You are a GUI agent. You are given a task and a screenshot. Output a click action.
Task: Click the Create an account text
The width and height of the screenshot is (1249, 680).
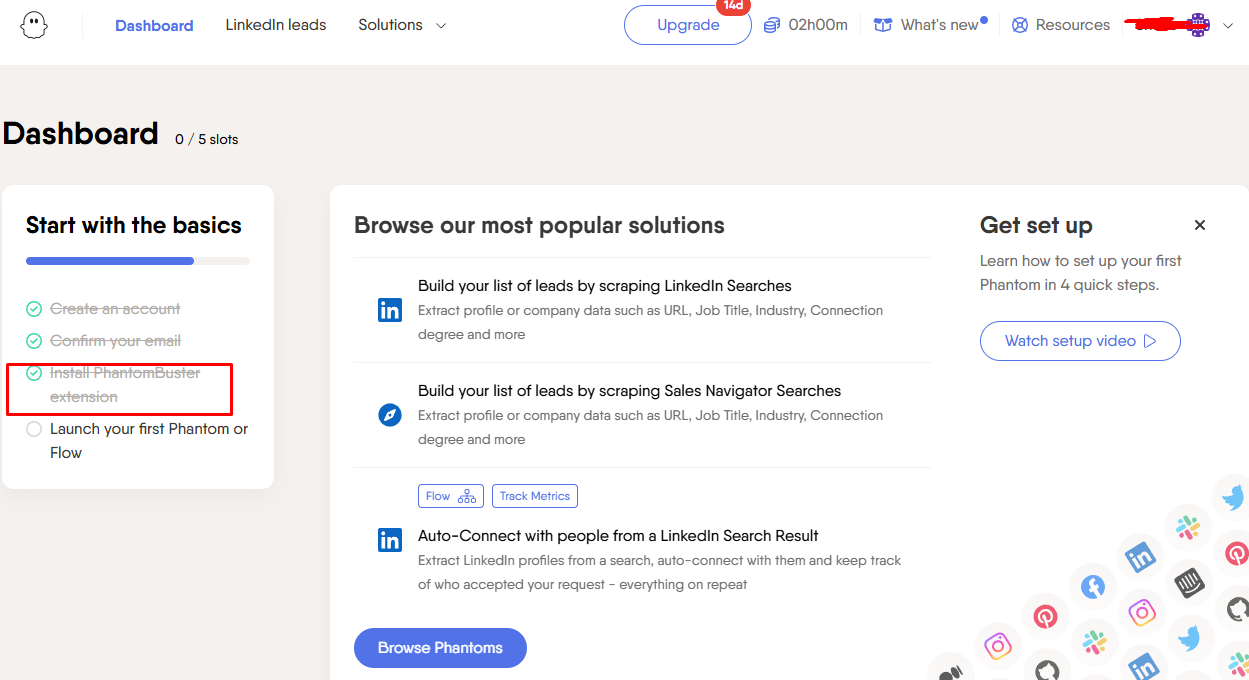point(115,309)
